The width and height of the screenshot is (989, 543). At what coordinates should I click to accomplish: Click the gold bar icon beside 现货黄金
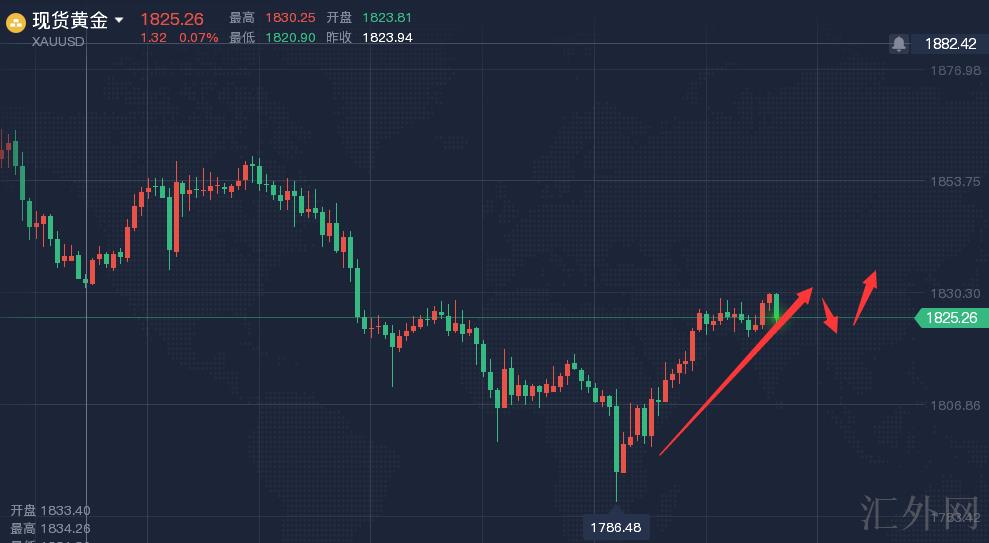point(16,22)
